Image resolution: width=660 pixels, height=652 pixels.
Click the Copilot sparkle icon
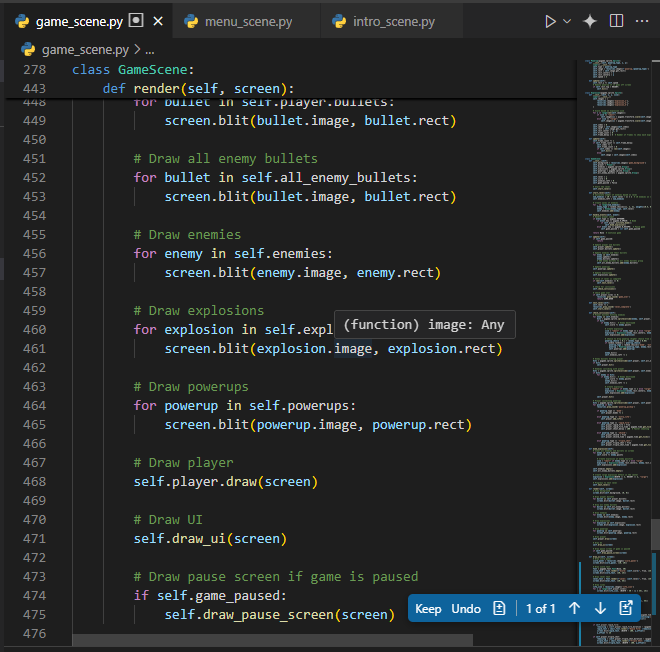click(x=590, y=21)
